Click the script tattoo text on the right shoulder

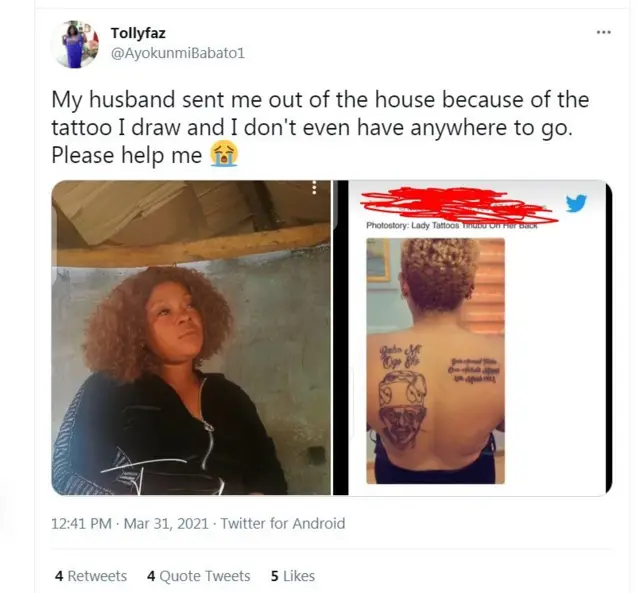[472, 371]
